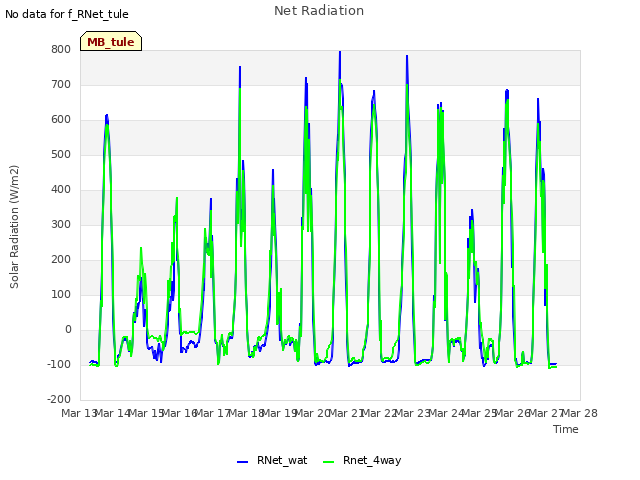Click the Solar Radiation (W/m2) axis label
Image resolution: width=640 pixels, height=480 pixels.
tap(14, 227)
